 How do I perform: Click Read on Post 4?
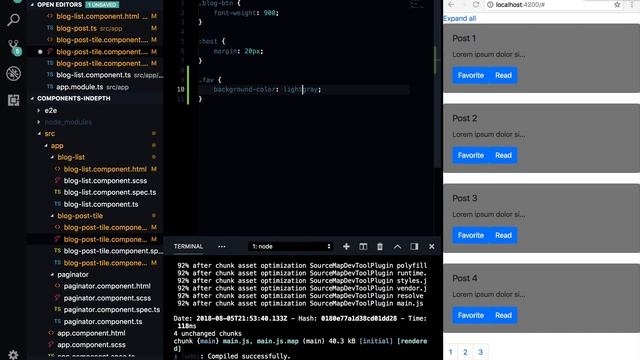503,316
